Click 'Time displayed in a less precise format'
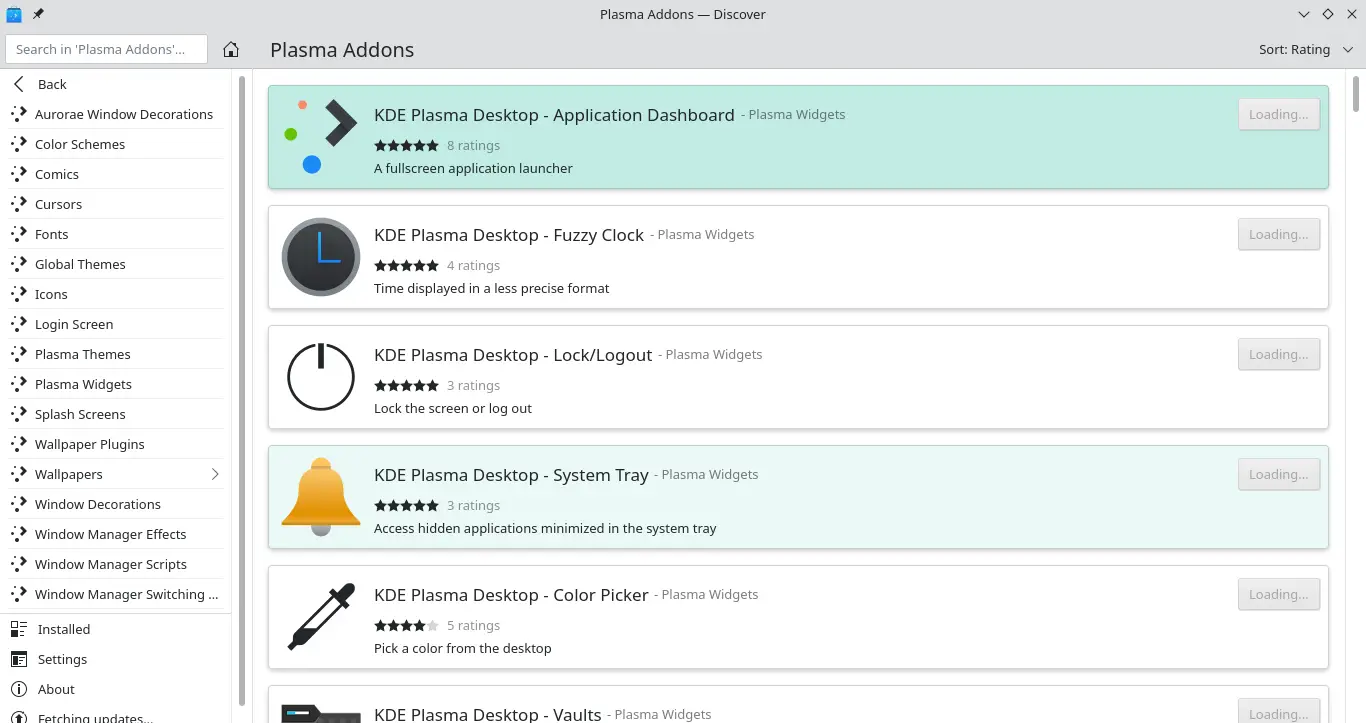Screen dimensions: 1366x723 click(x=491, y=288)
